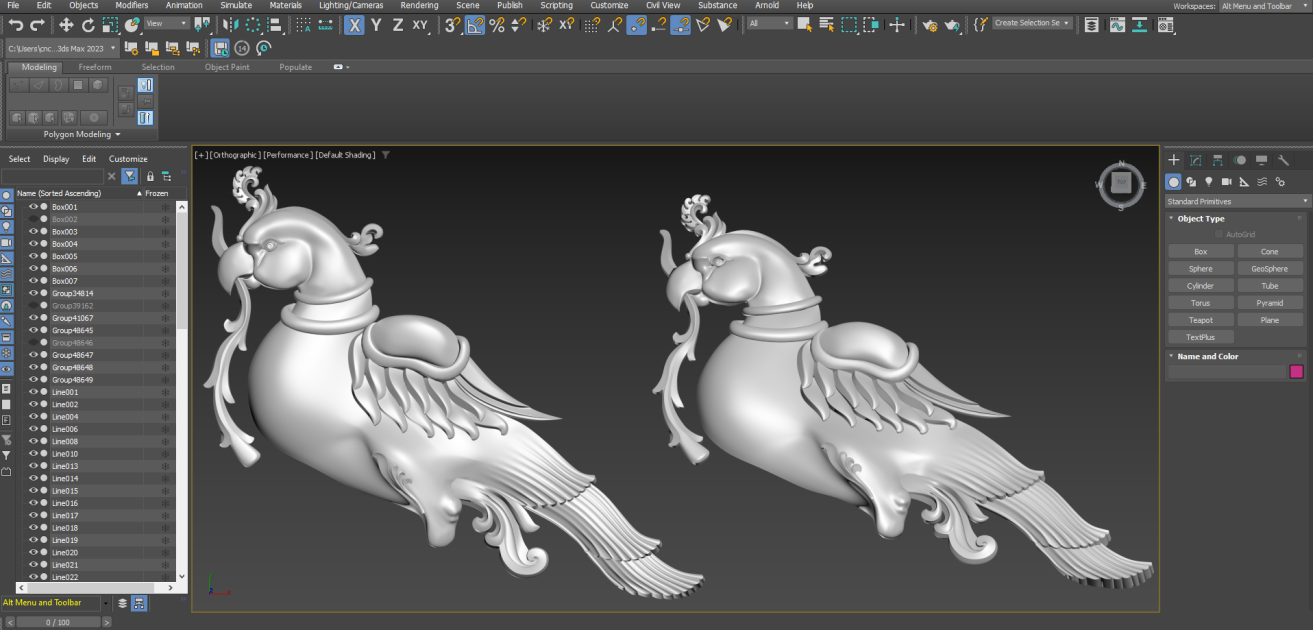1313x630 pixels.
Task: Switch to the Freeform ribbon tab
Action: pyautogui.click(x=95, y=67)
